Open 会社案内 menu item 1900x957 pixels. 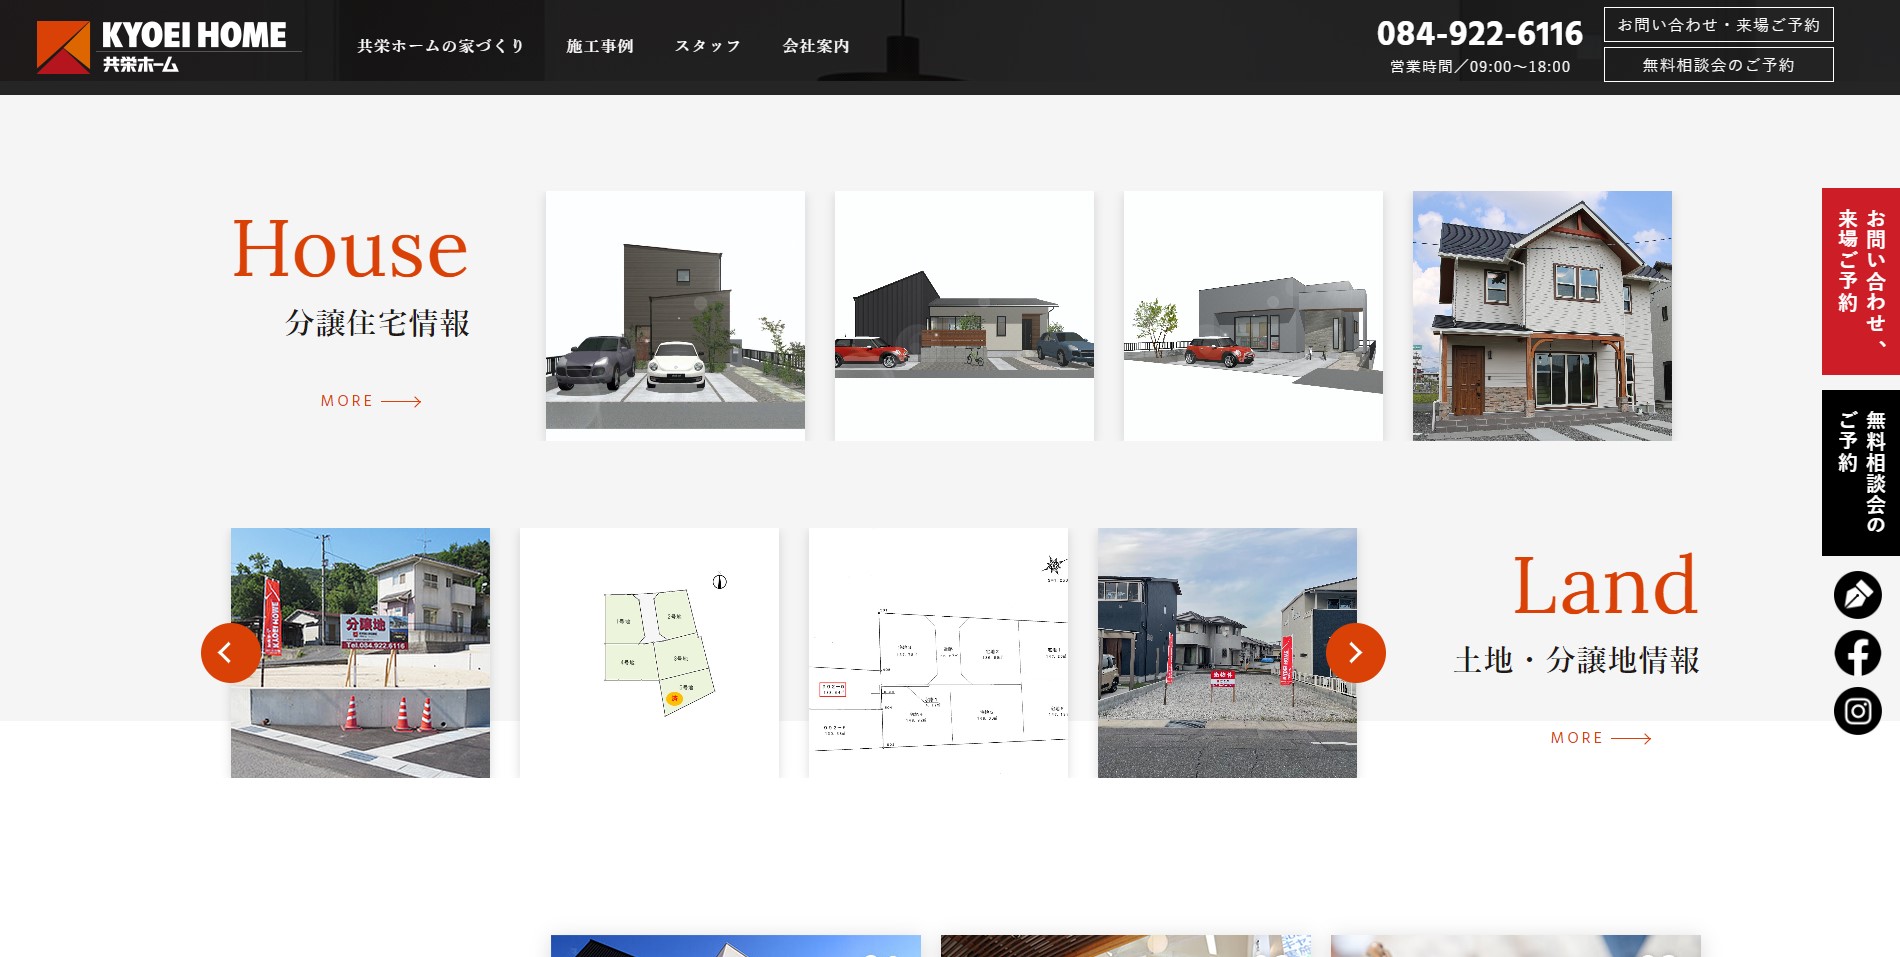816,46
